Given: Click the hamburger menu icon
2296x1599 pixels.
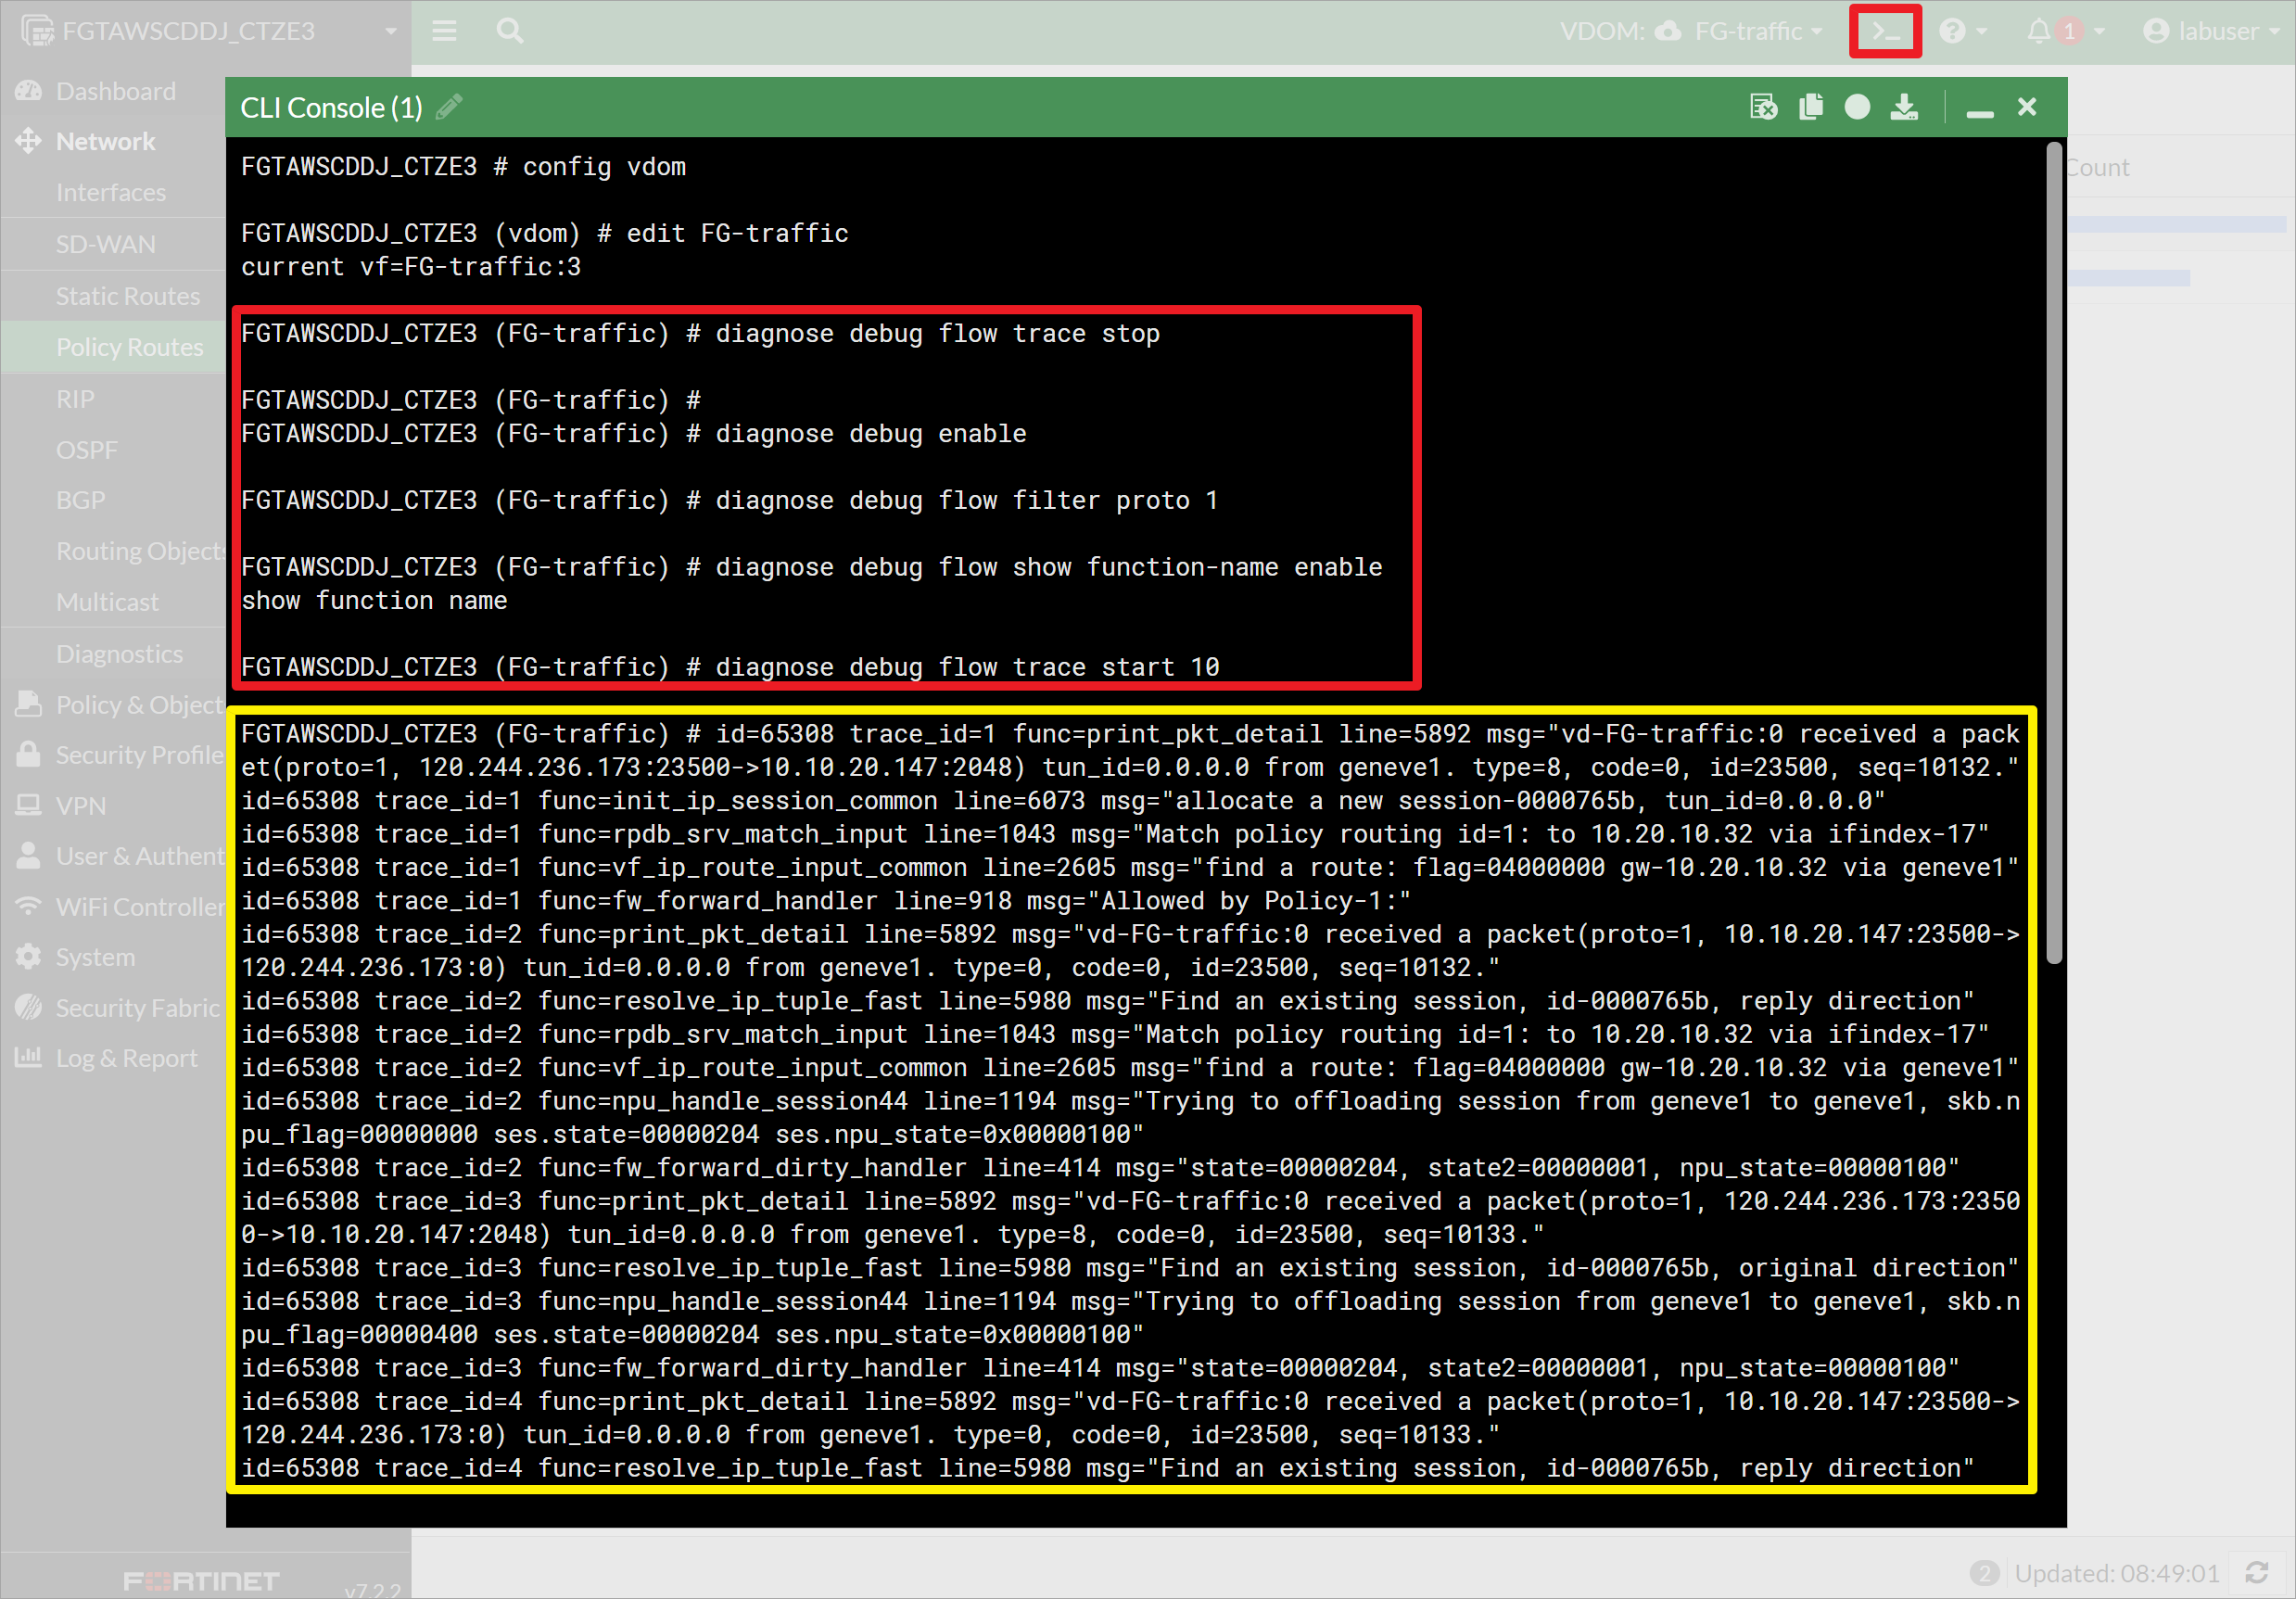Looking at the screenshot, I should (x=445, y=30).
